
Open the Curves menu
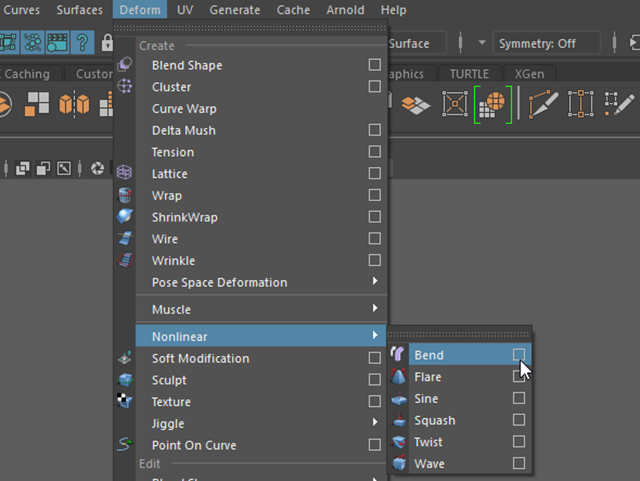21,10
